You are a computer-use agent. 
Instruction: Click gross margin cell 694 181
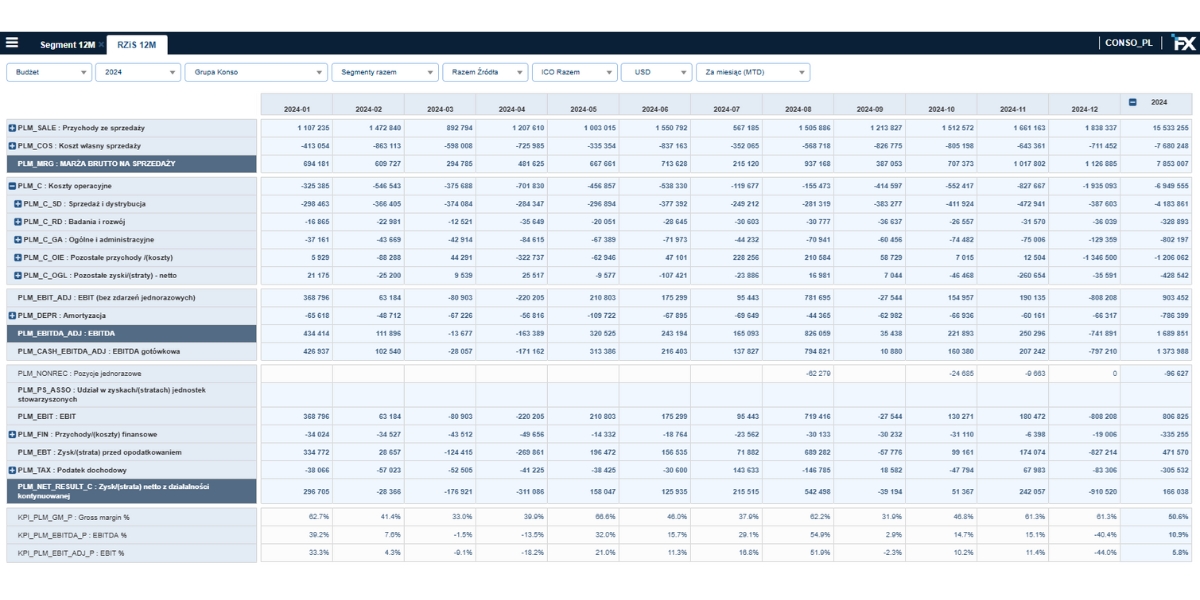coord(296,163)
